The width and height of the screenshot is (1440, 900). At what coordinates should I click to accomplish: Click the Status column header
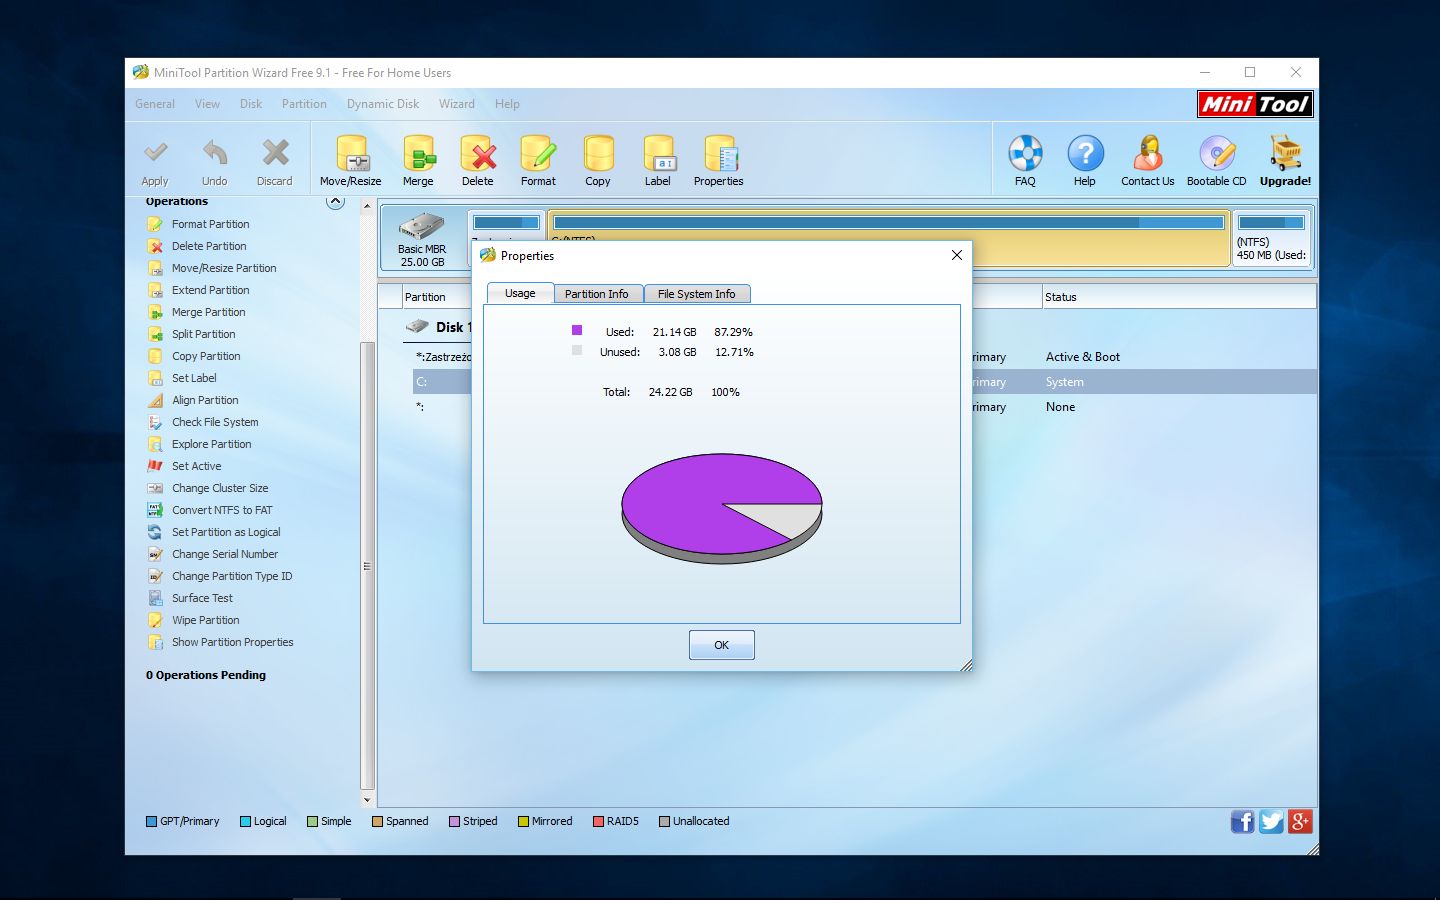point(1178,297)
